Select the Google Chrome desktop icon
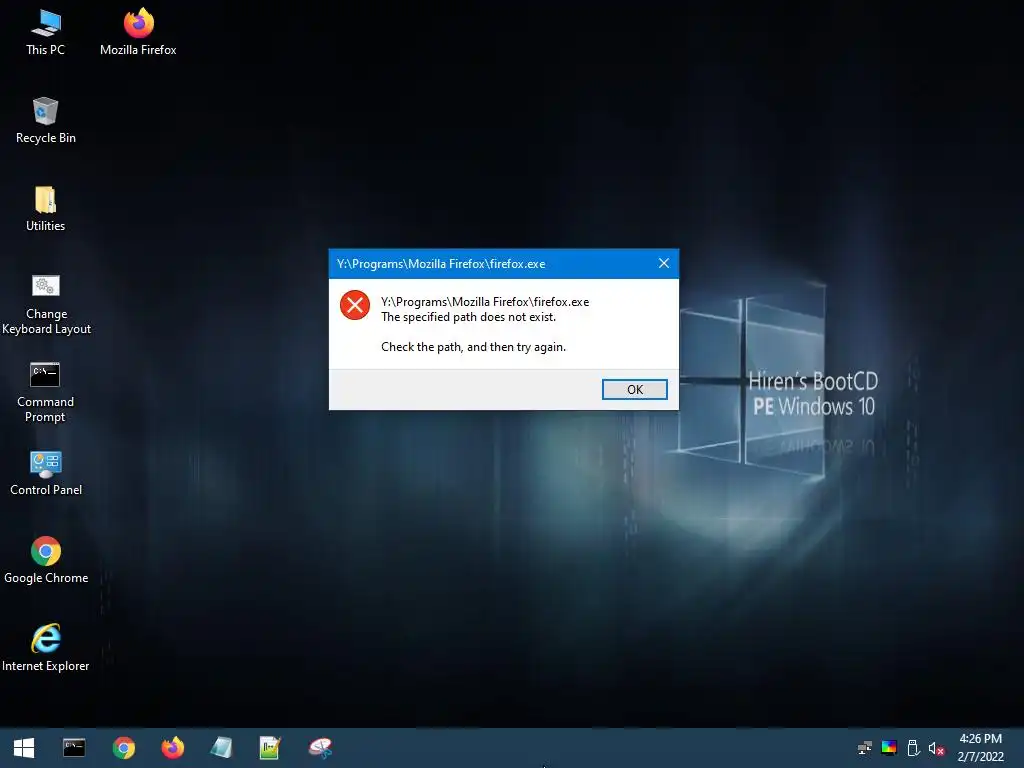 [x=46, y=560]
